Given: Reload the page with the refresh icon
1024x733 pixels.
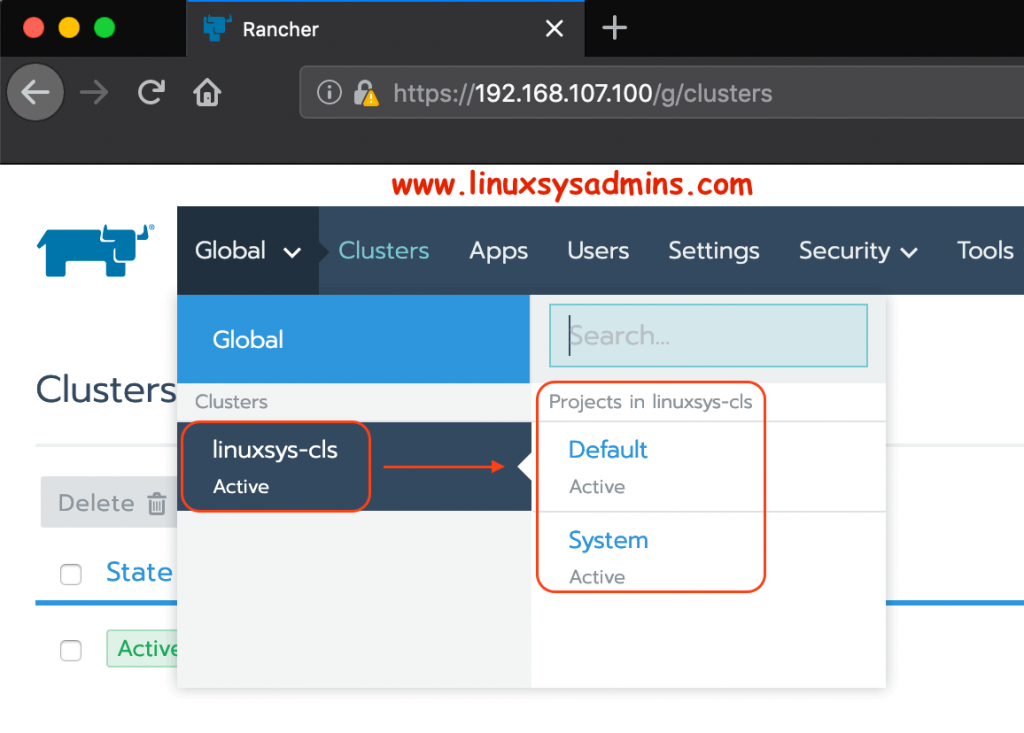Looking at the screenshot, I should (151, 92).
